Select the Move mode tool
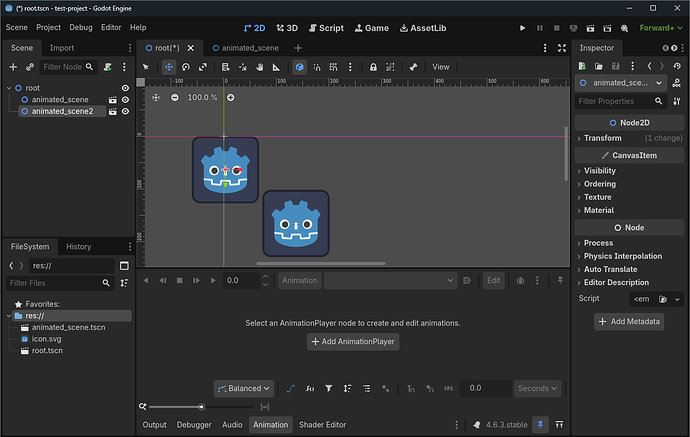 [169, 67]
